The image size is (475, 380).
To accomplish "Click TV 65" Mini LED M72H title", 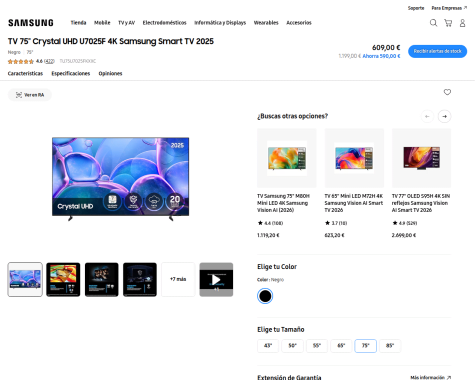I will click(x=354, y=203).
